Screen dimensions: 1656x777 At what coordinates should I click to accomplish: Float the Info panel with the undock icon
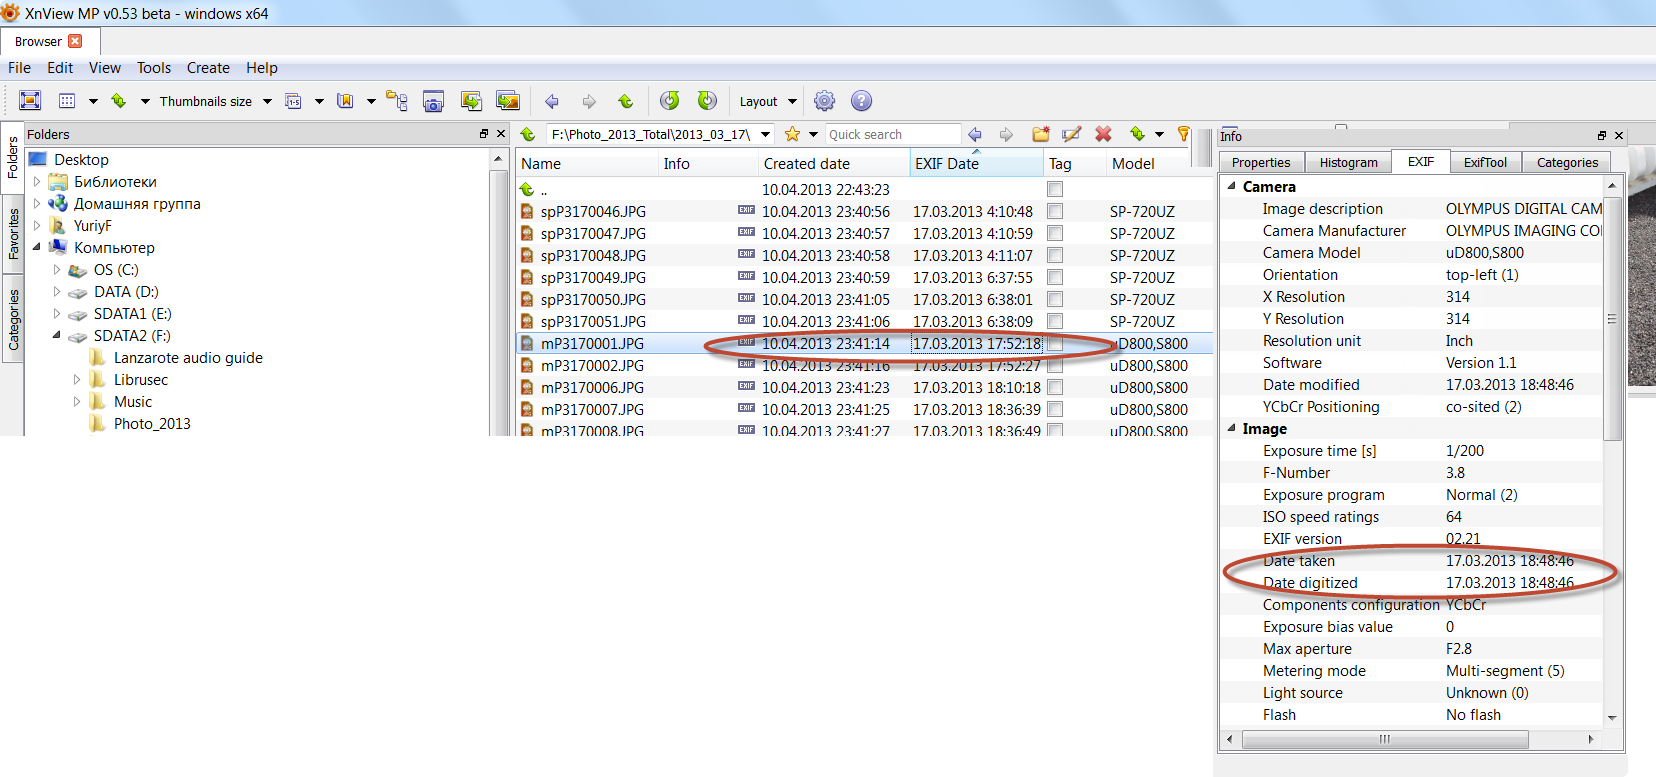click(x=1602, y=135)
